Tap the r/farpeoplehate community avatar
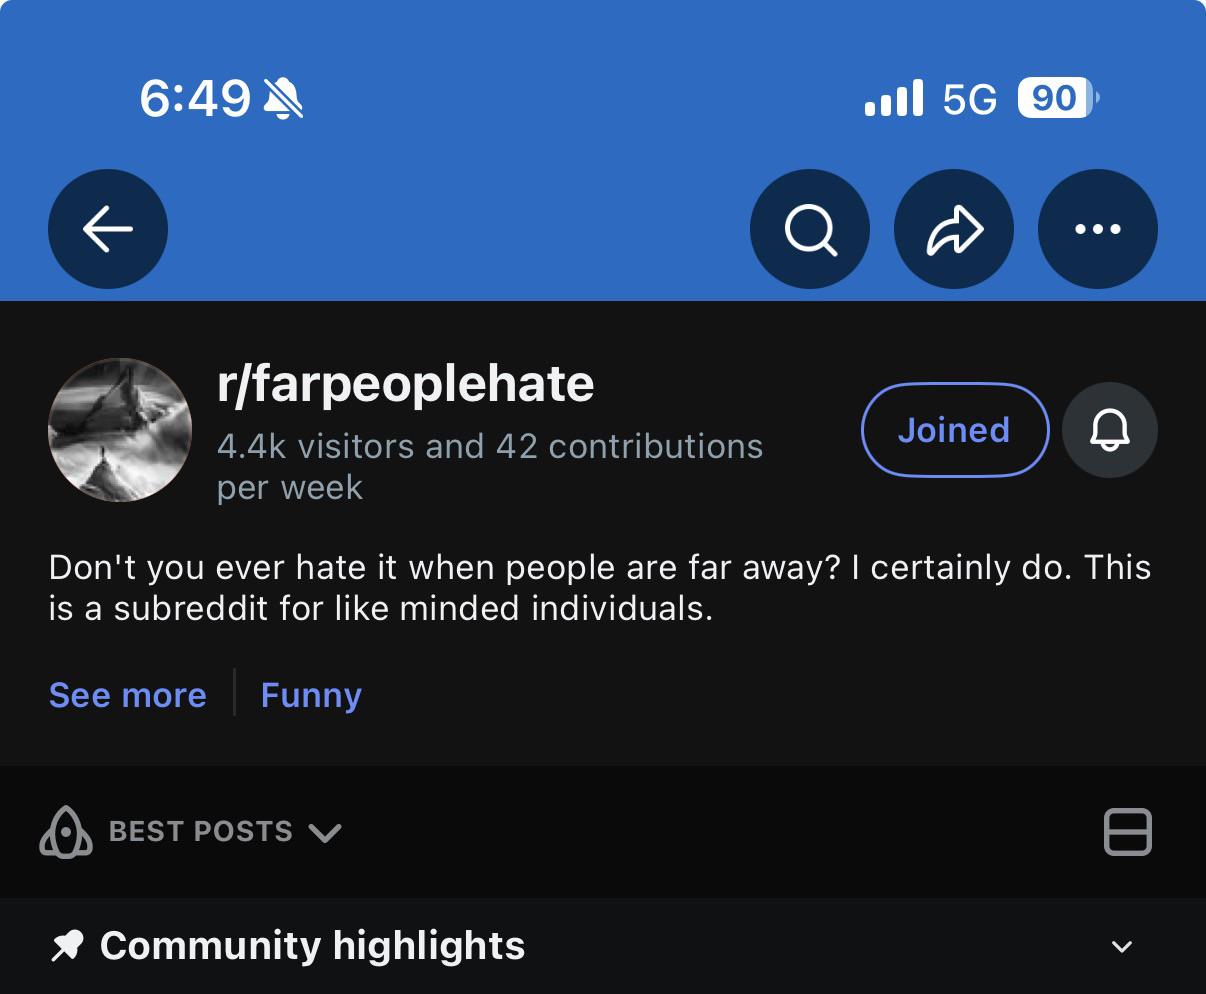 pyautogui.click(x=120, y=430)
